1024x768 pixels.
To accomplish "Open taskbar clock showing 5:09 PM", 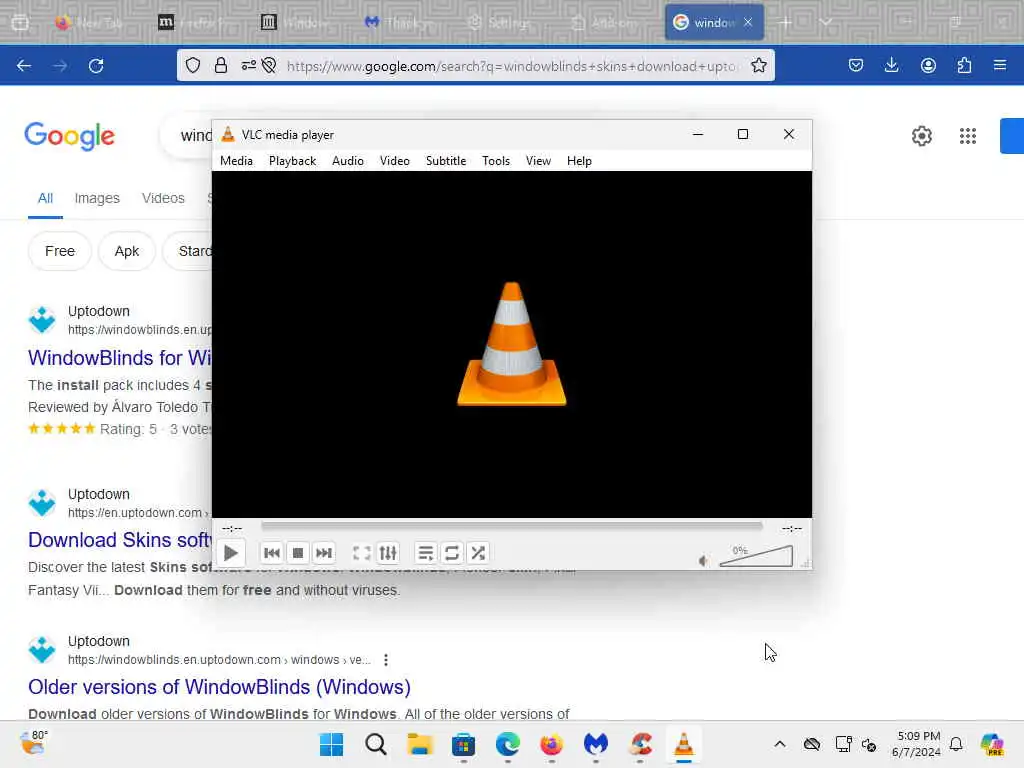I will click(917, 744).
